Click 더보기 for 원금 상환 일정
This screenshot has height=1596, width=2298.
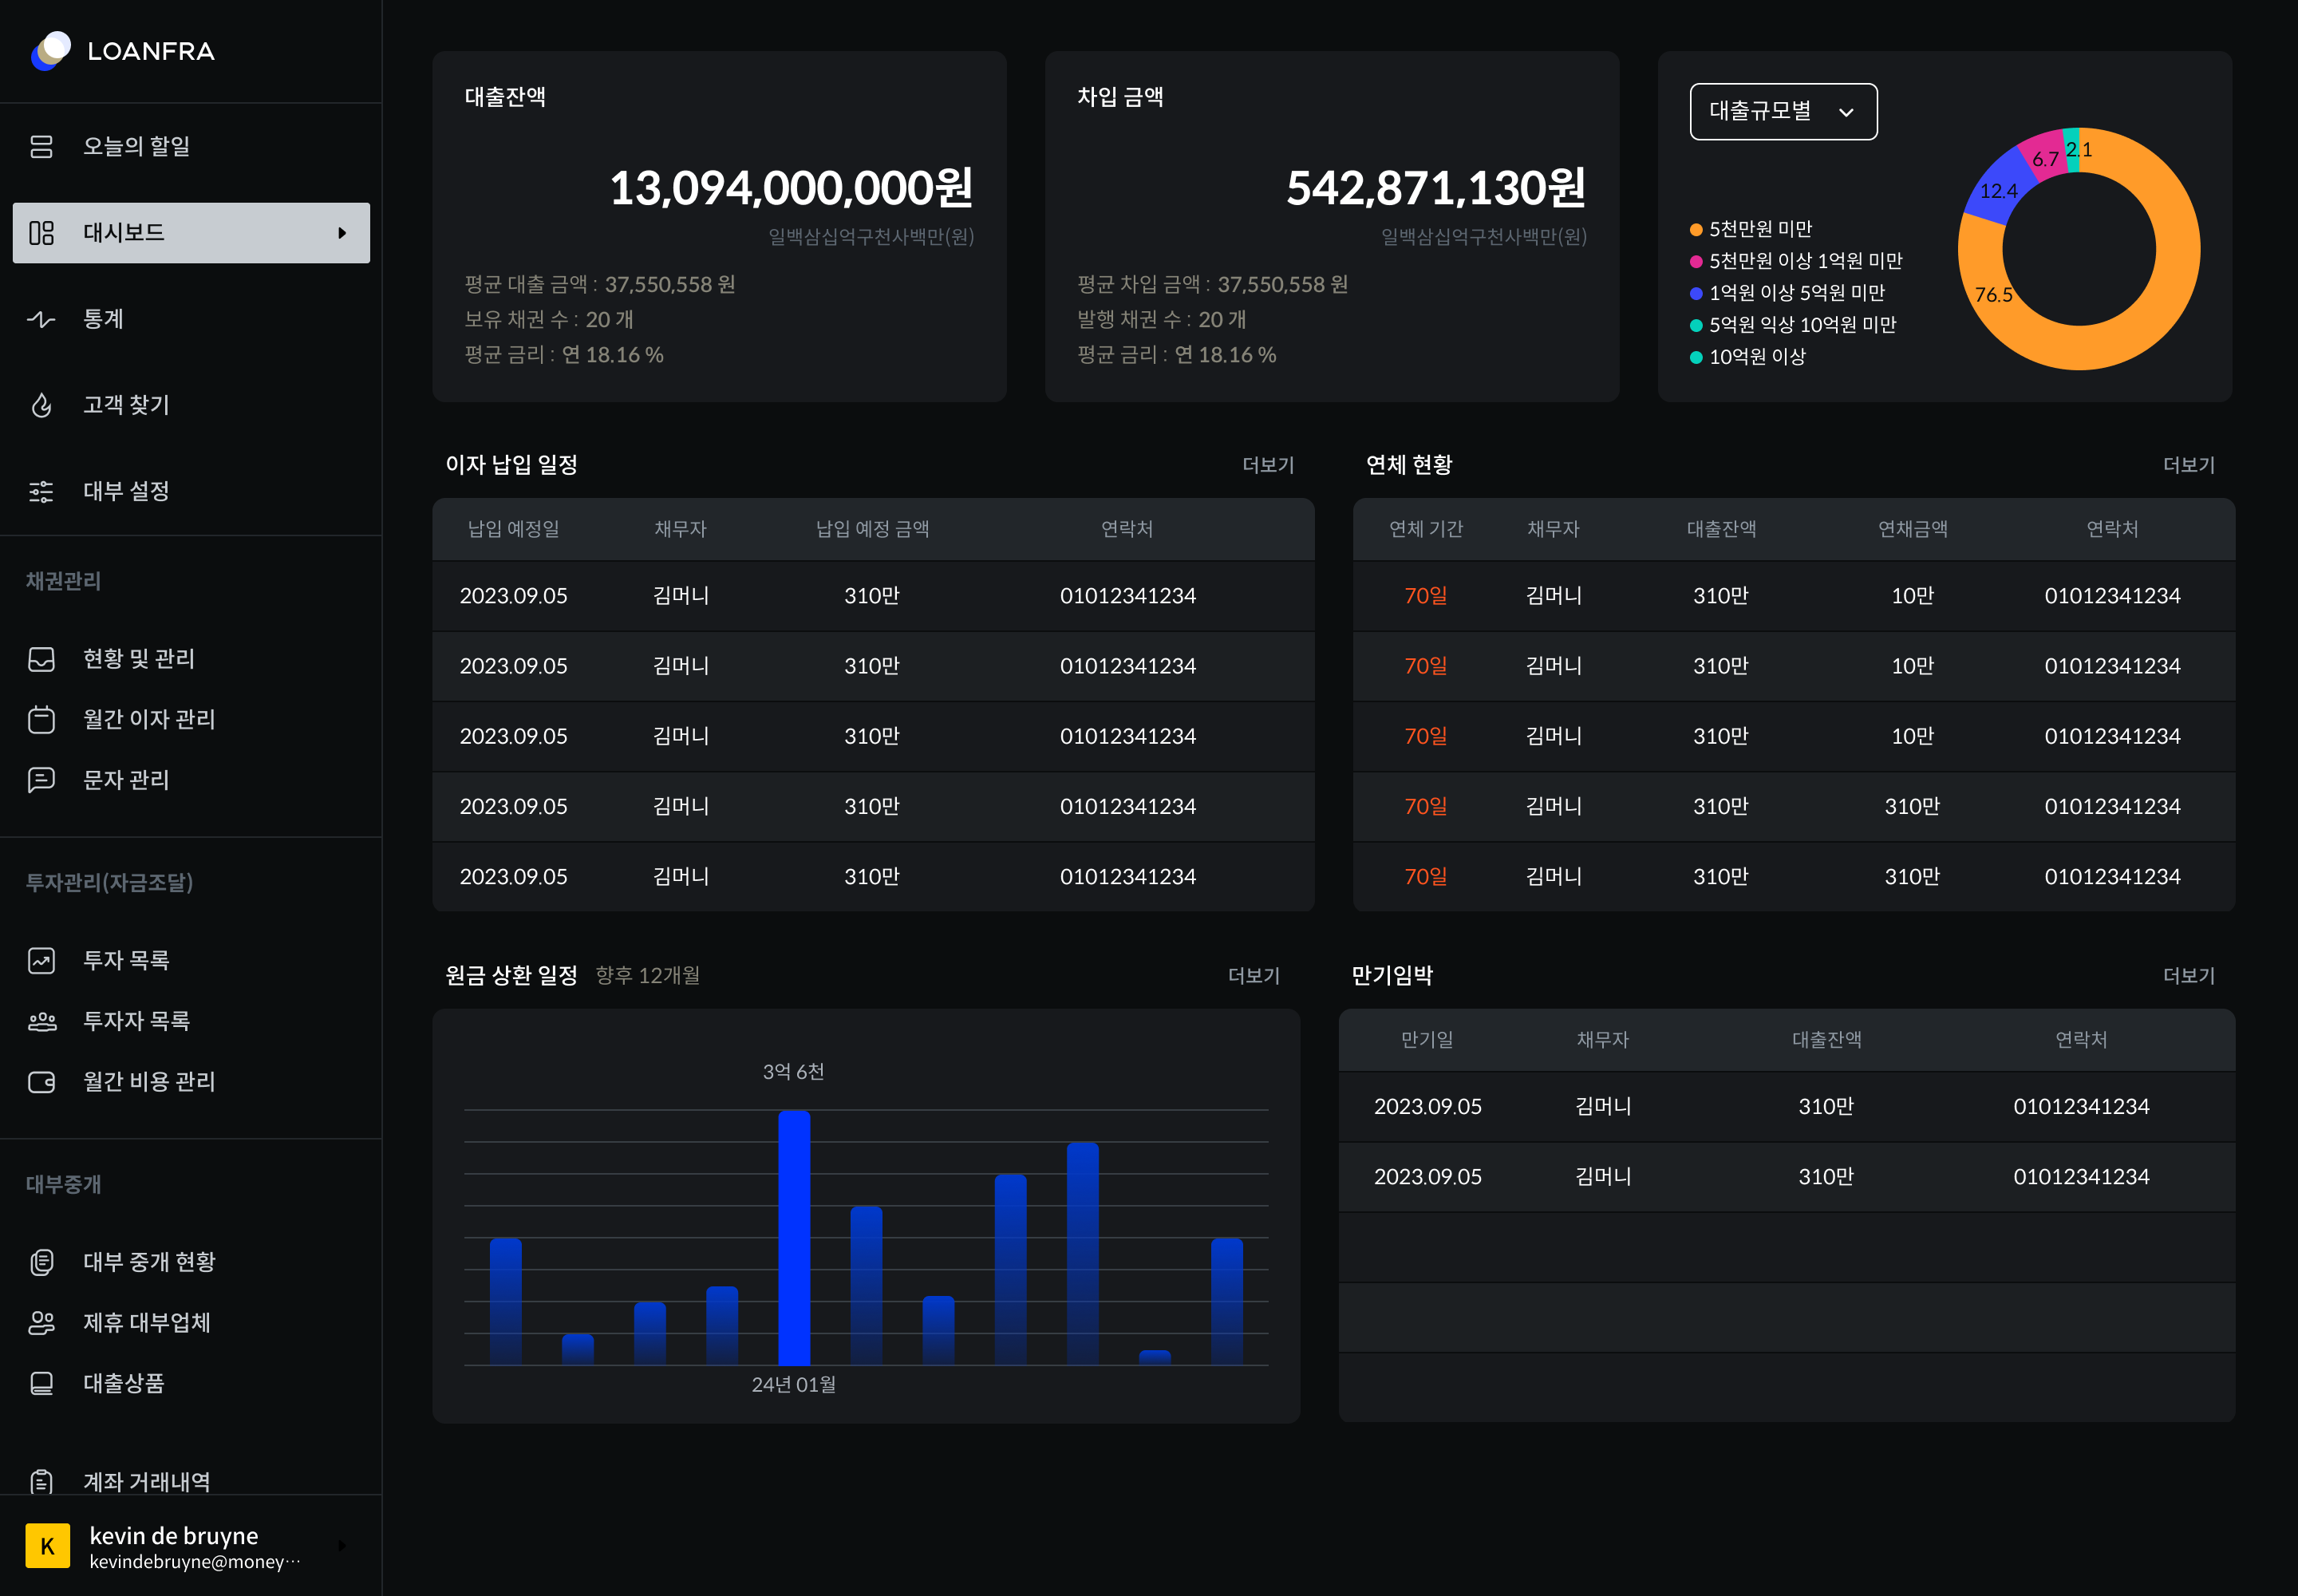click(x=1254, y=976)
